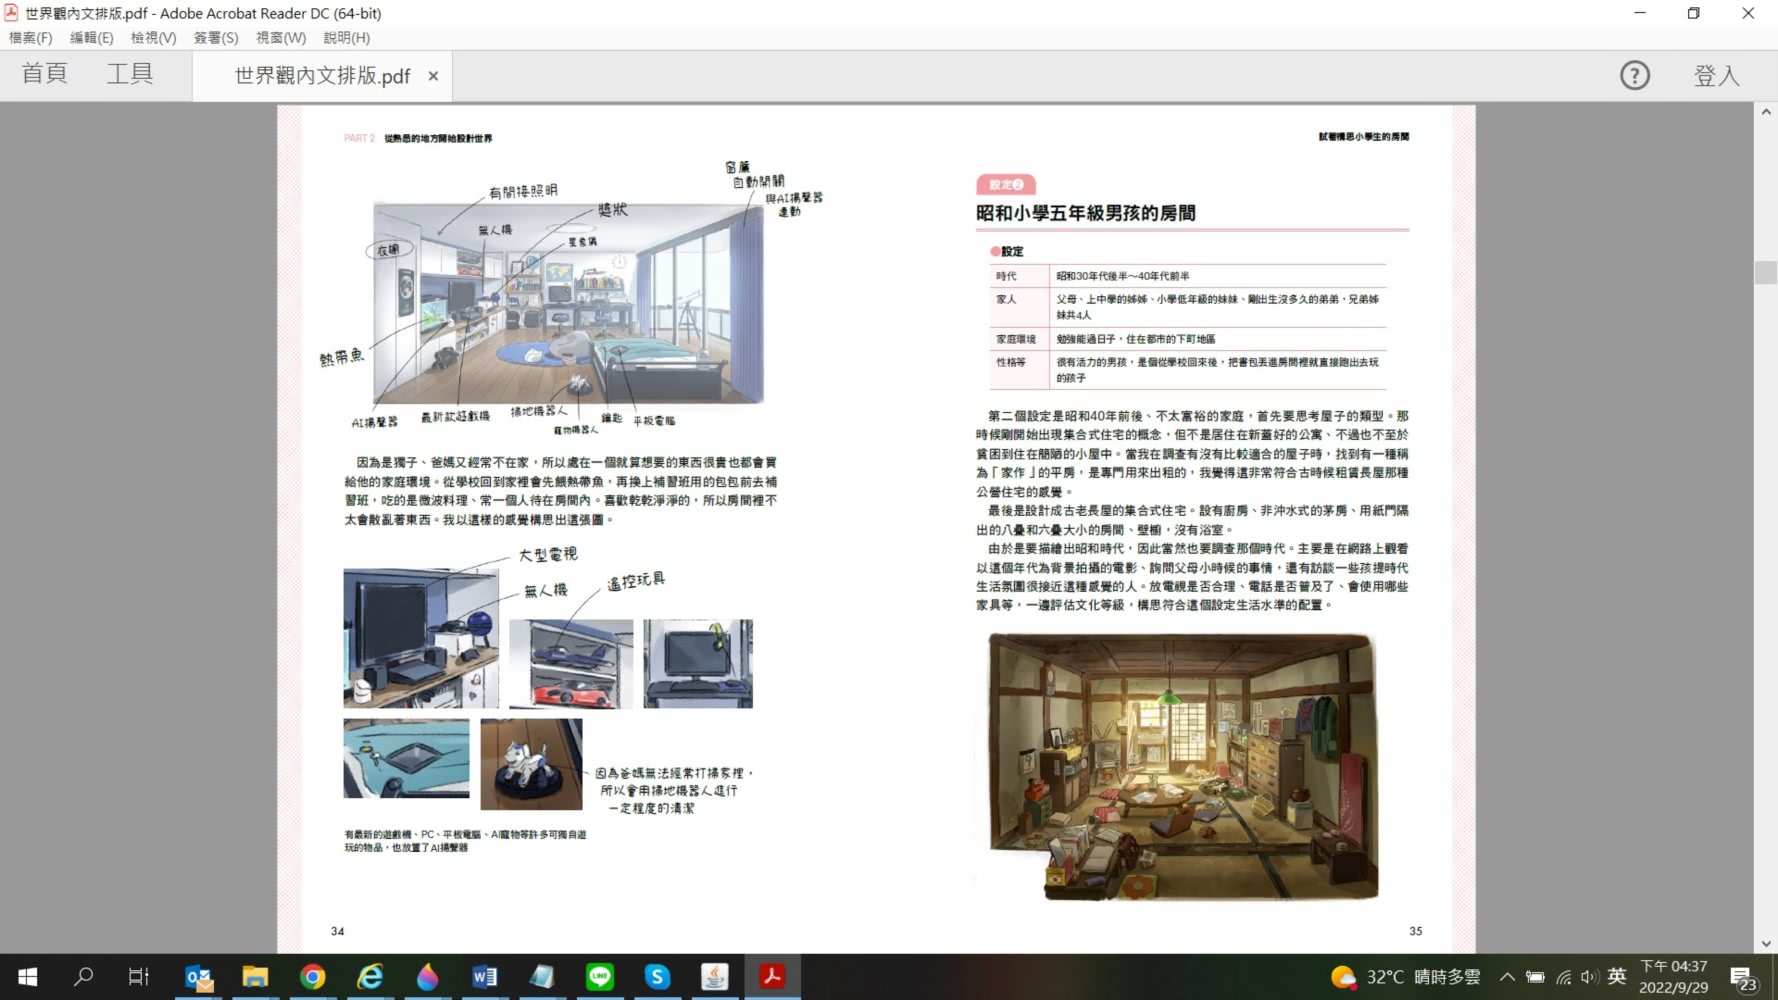Switch to the 首頁 tab

pyautogui.click(x=44, y=74)
